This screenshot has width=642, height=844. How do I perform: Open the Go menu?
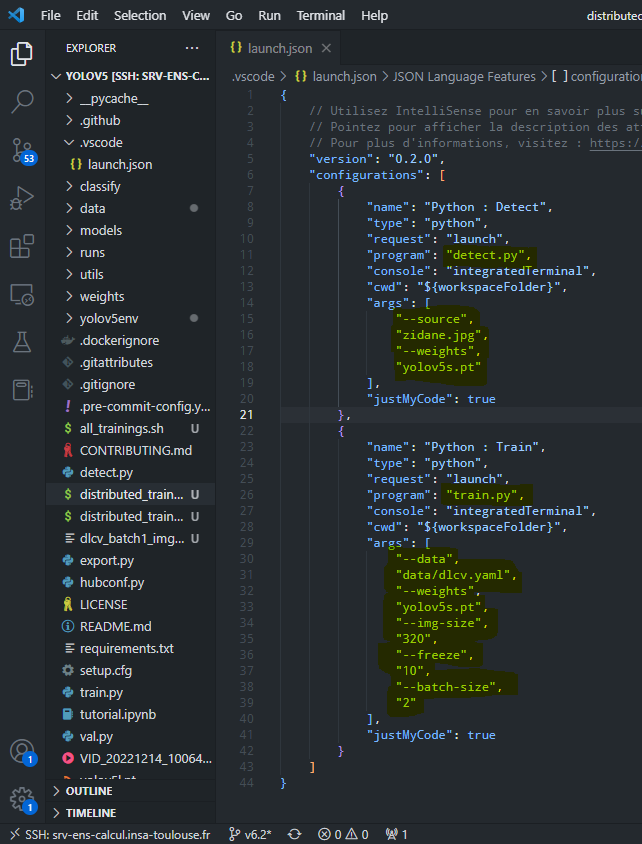[234, 16]
